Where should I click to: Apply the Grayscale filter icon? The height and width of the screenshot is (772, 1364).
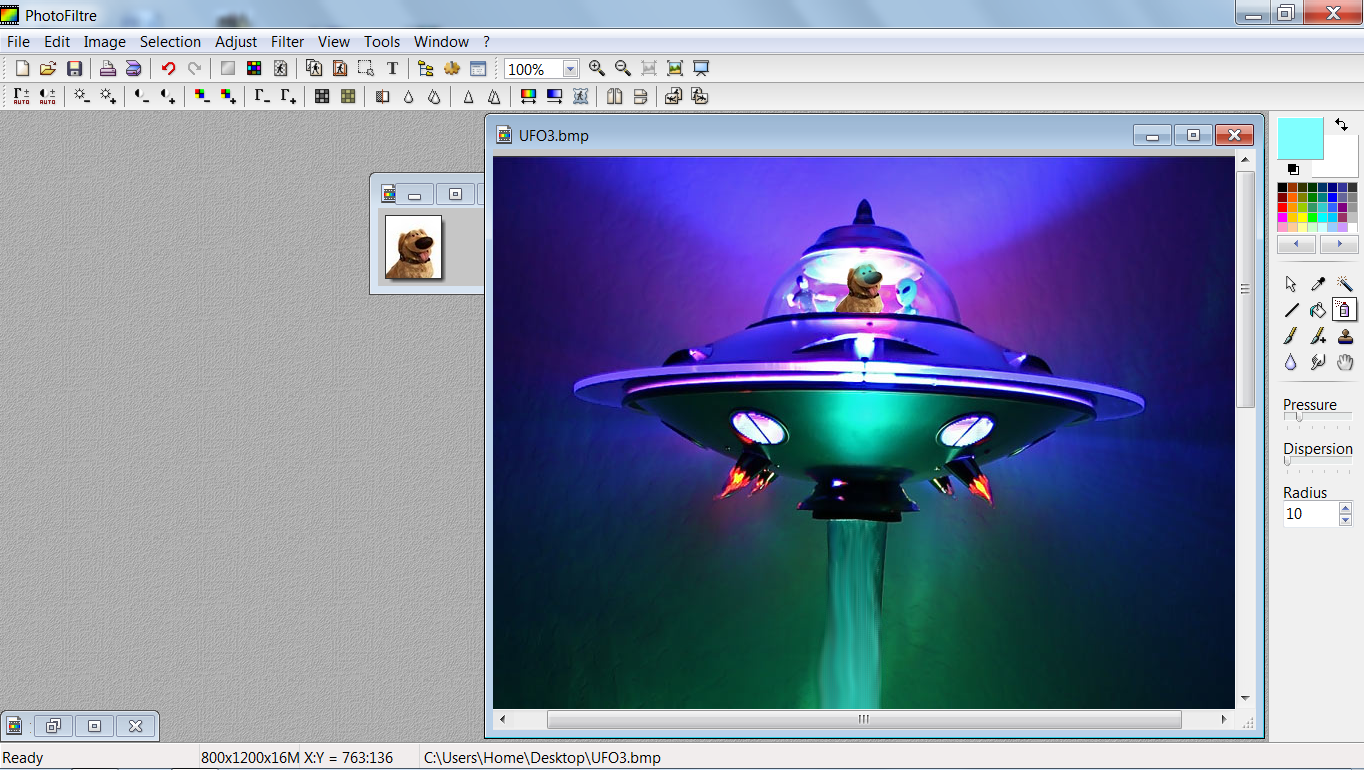tap(322, 96)
